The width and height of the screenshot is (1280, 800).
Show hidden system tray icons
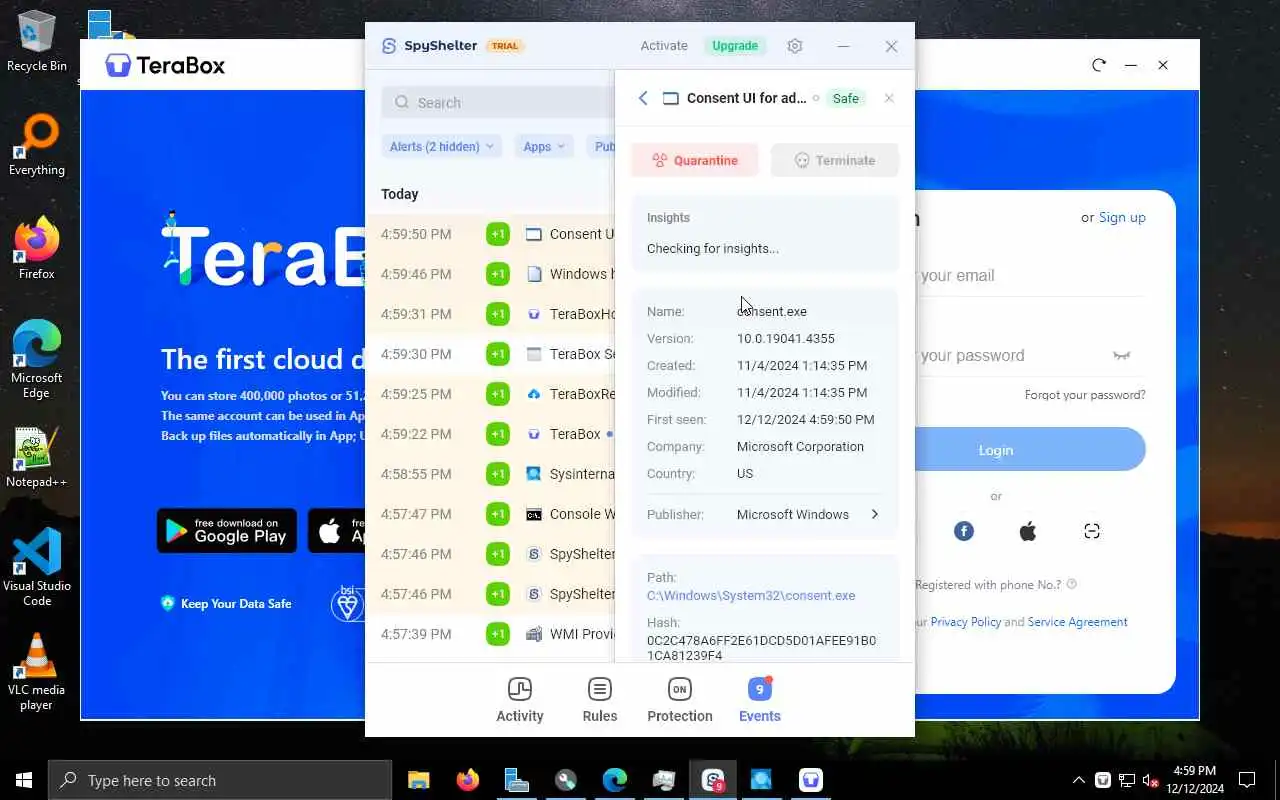click(1078, 780)
